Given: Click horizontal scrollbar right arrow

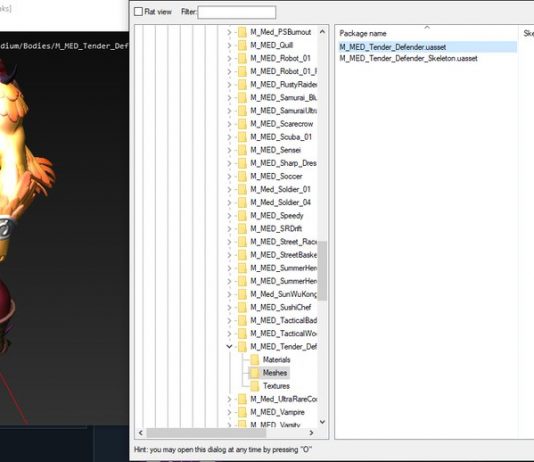Looking at the screenshot, I should click(311, 433).
